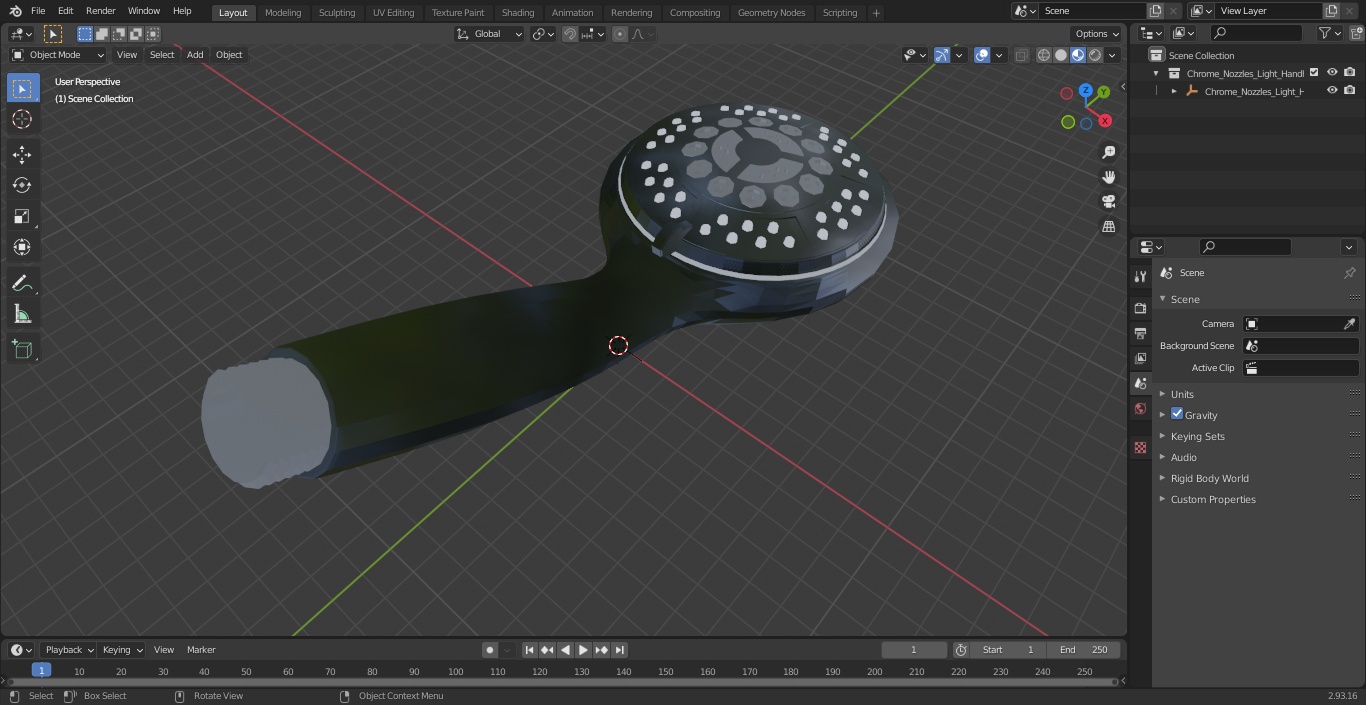The height and width of the screenshot is (705, 1366).
Task: Activate the Scale tool
Action: pos(22,216)
